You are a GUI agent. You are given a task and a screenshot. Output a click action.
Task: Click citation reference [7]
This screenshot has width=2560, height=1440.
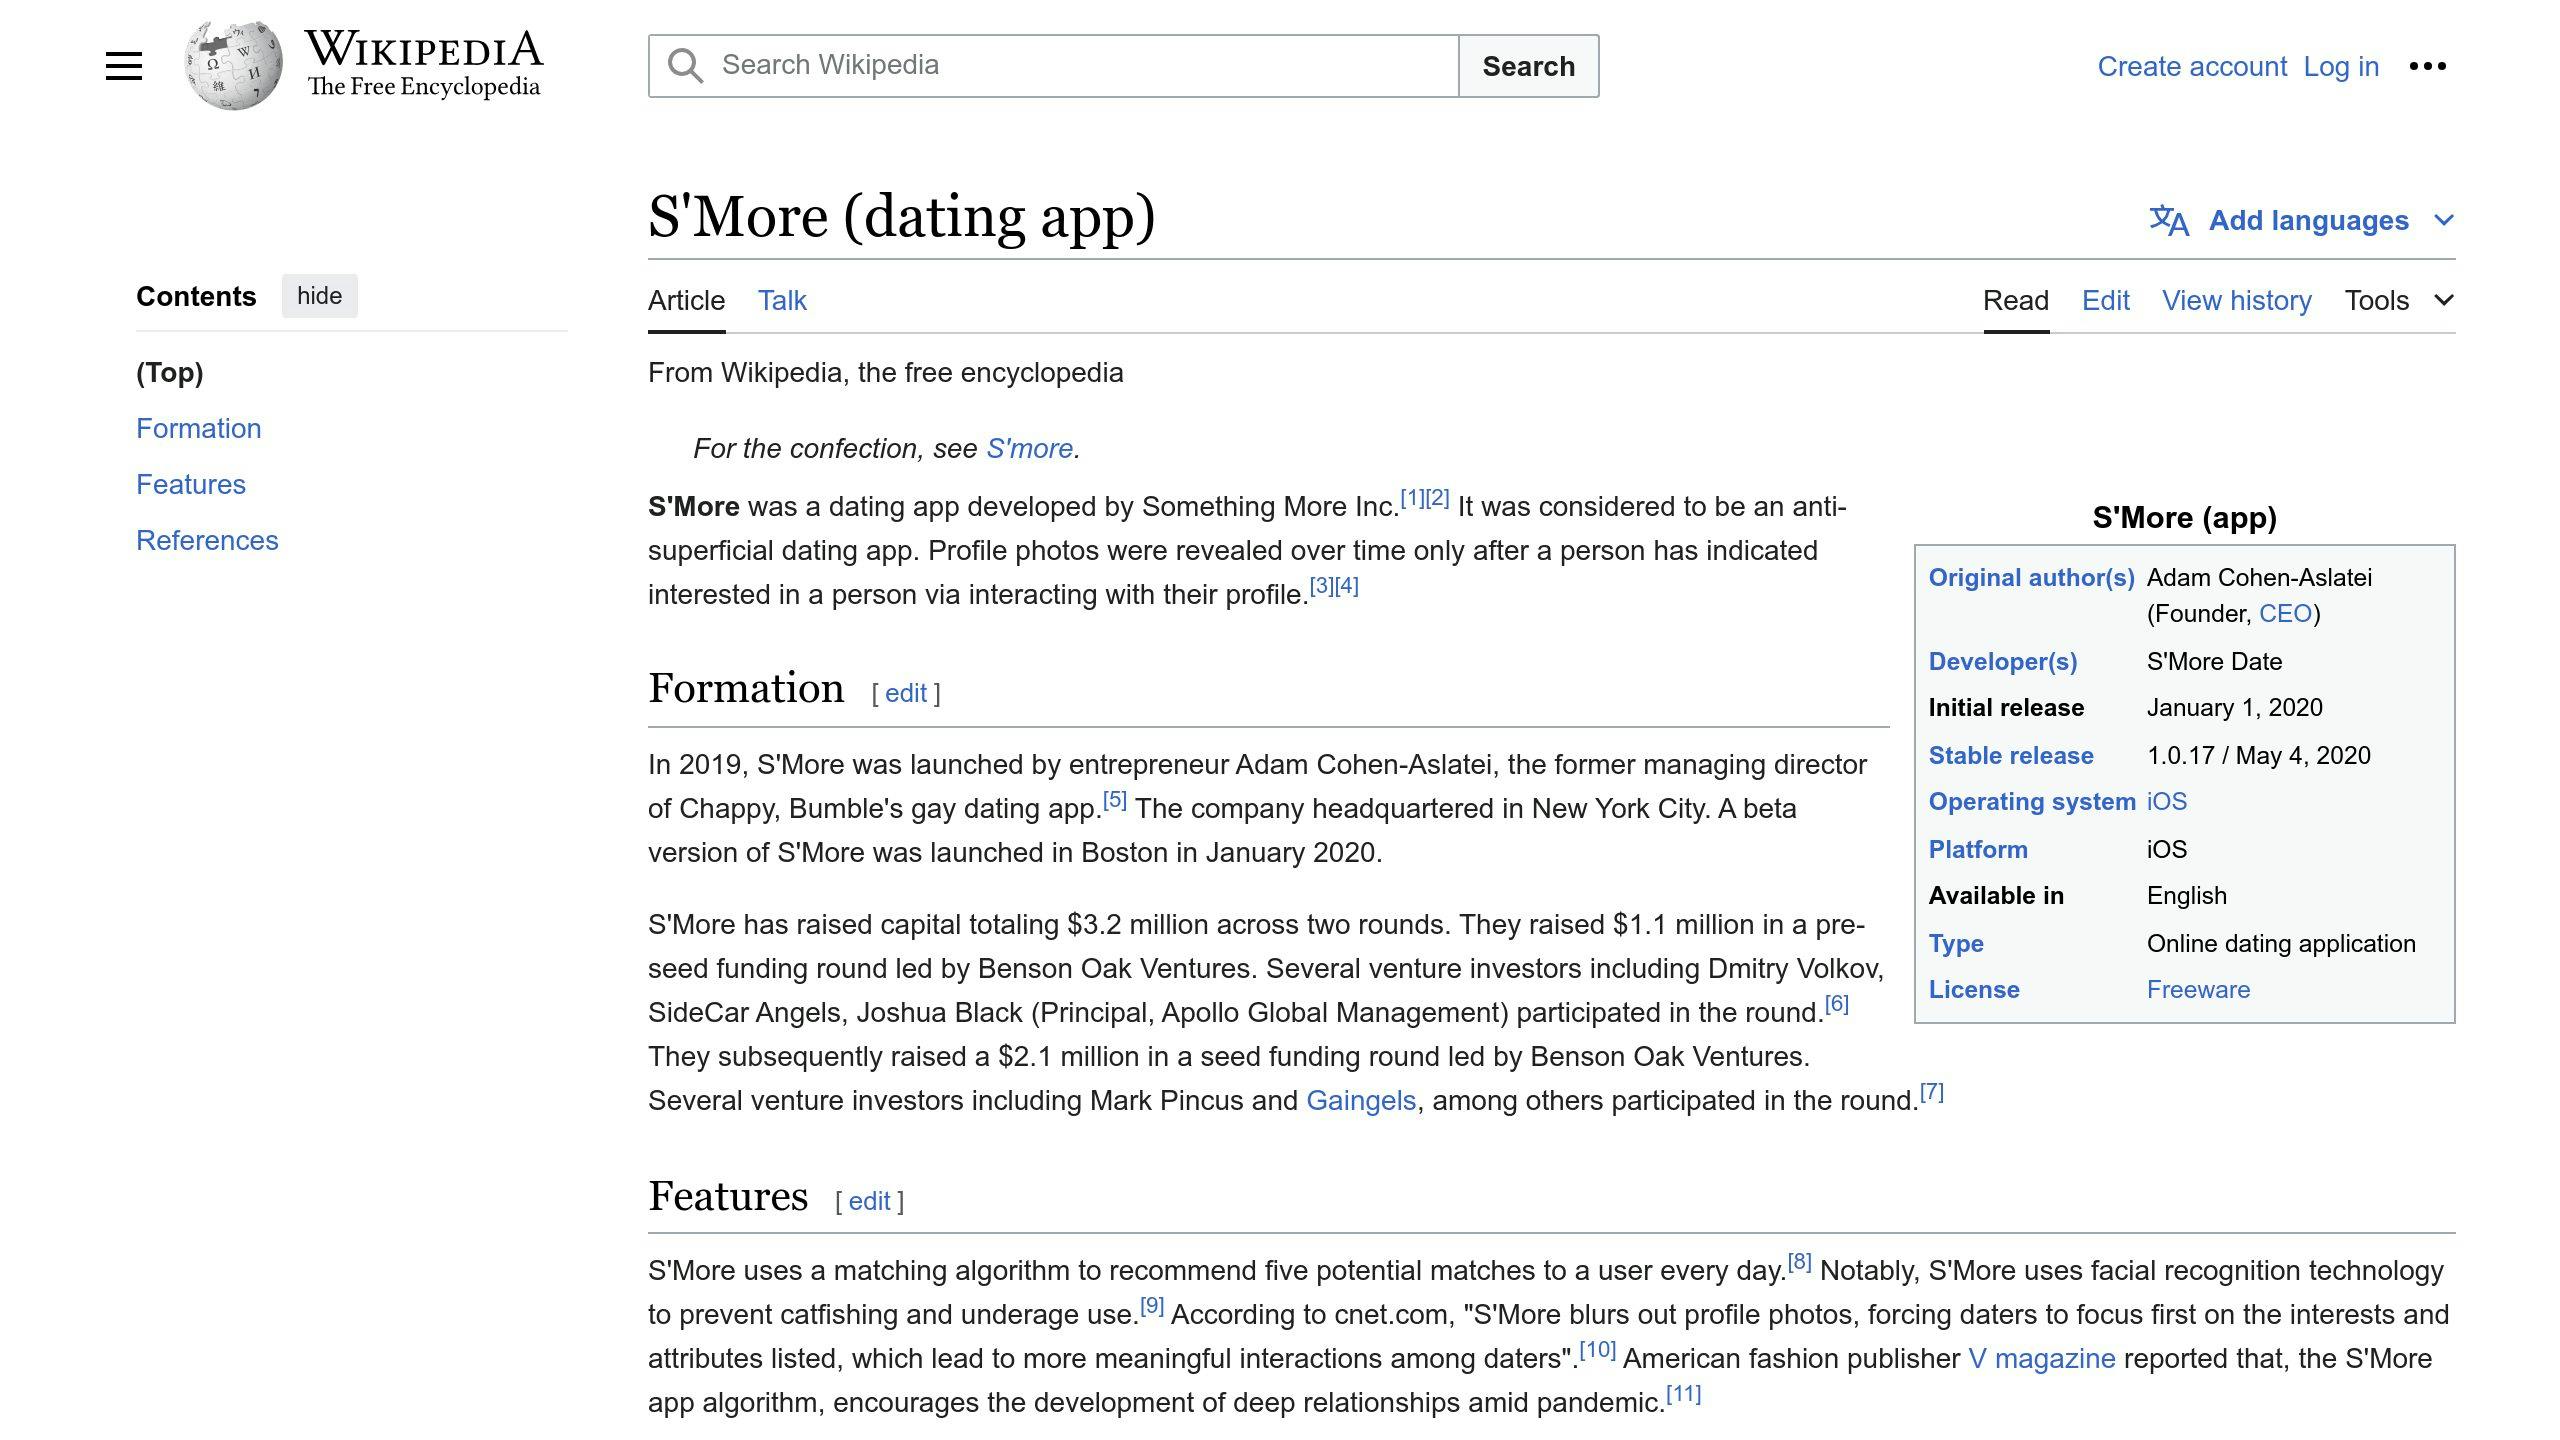[1932, 1092]
